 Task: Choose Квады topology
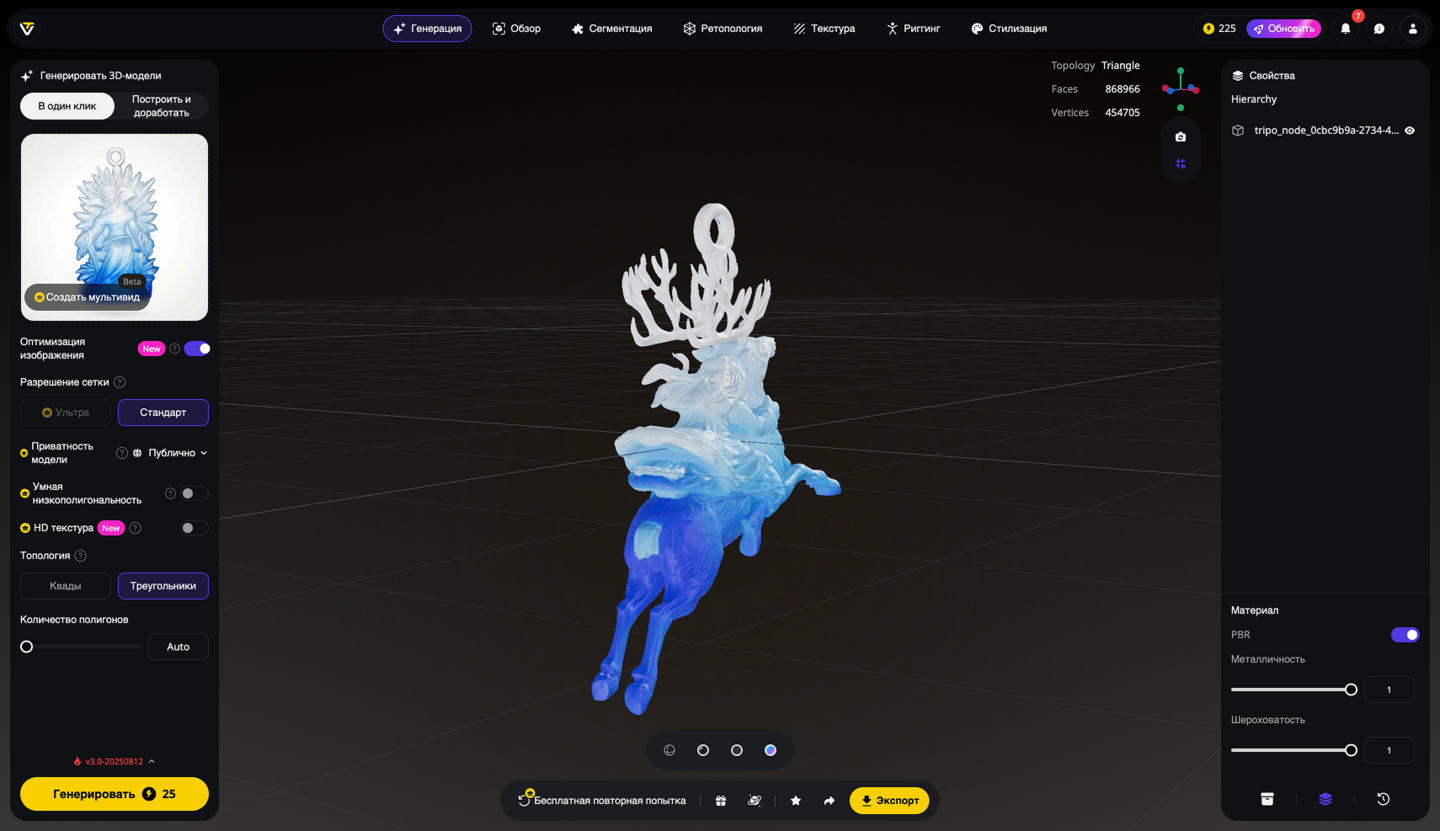point(66,586)
